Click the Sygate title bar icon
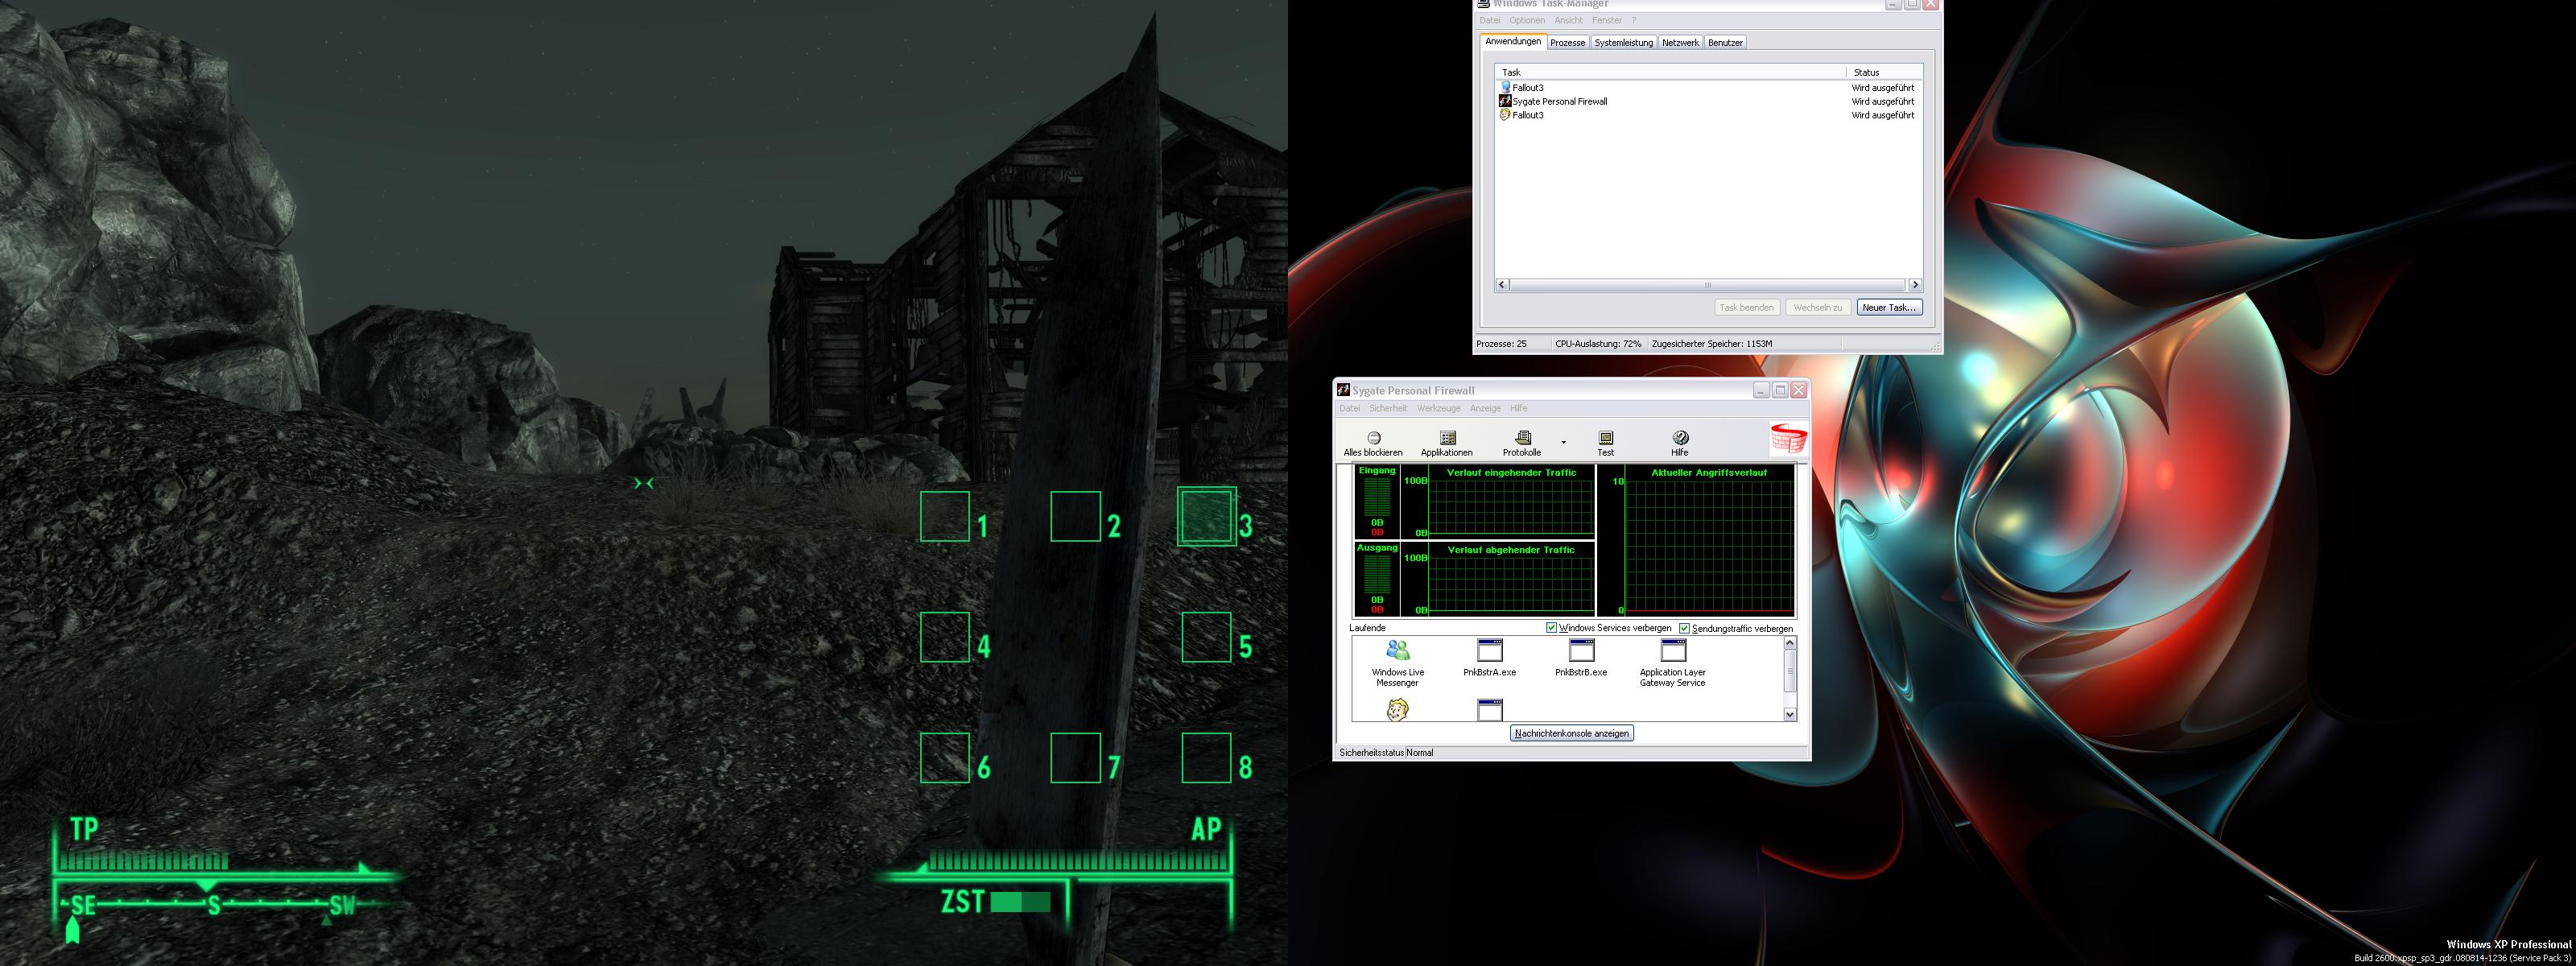The width and height of the screenshot is (2576, 966). (1344, 390)
